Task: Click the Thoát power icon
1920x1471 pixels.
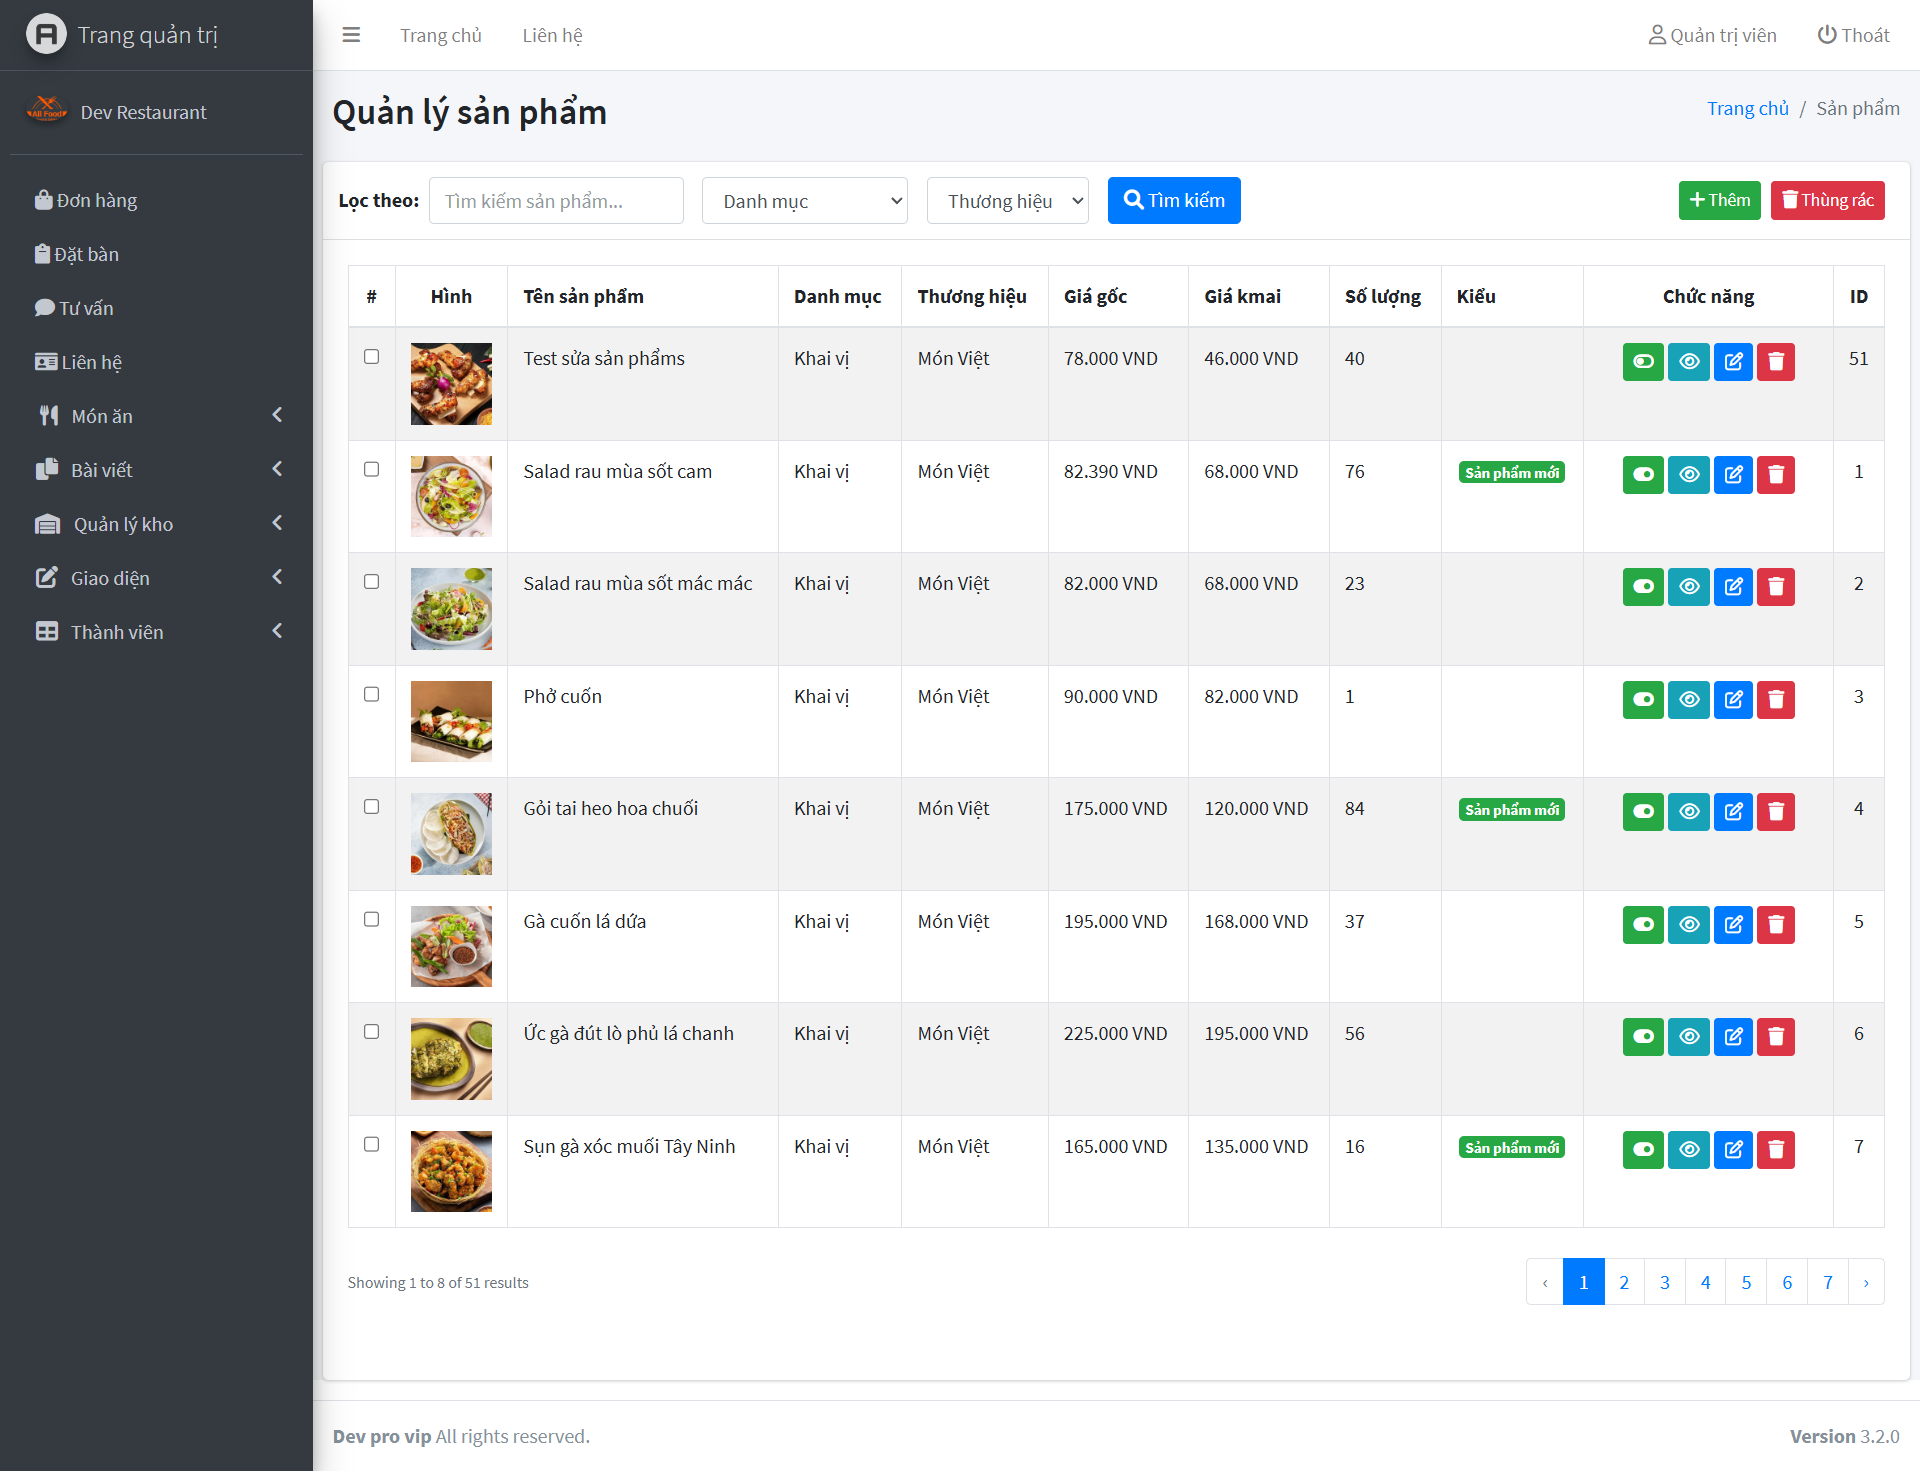Action: point(1827,35)
